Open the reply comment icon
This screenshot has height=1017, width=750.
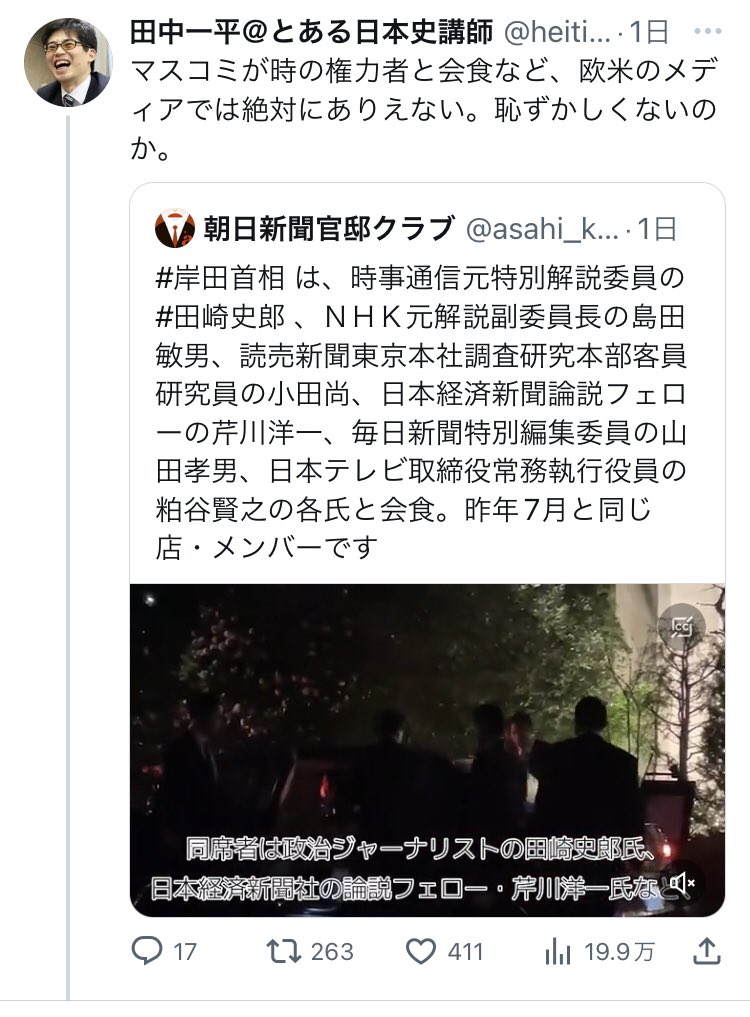(147, 951)
